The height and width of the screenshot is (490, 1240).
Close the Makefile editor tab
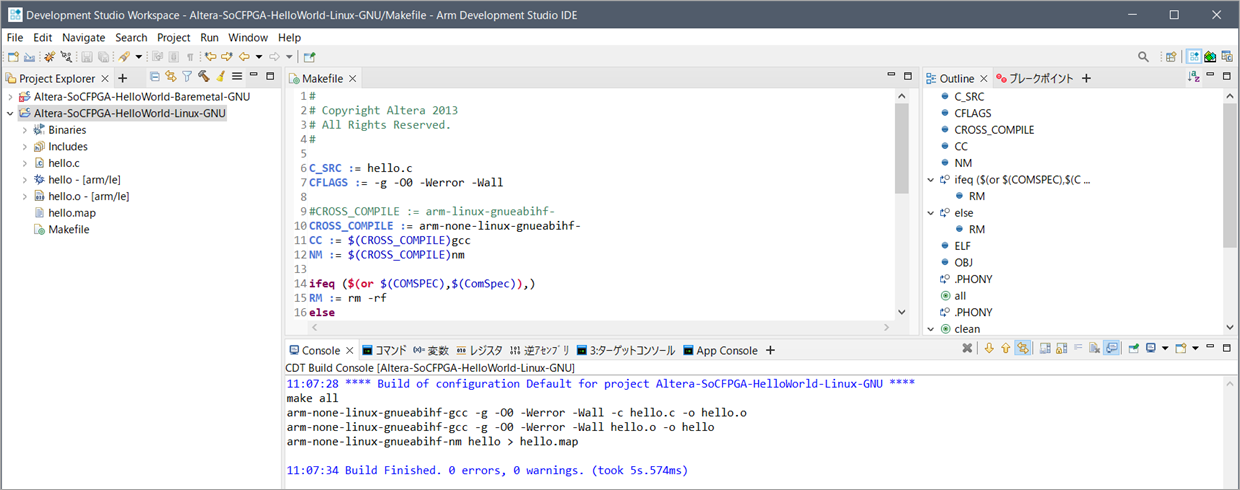[x=353, y=79]
